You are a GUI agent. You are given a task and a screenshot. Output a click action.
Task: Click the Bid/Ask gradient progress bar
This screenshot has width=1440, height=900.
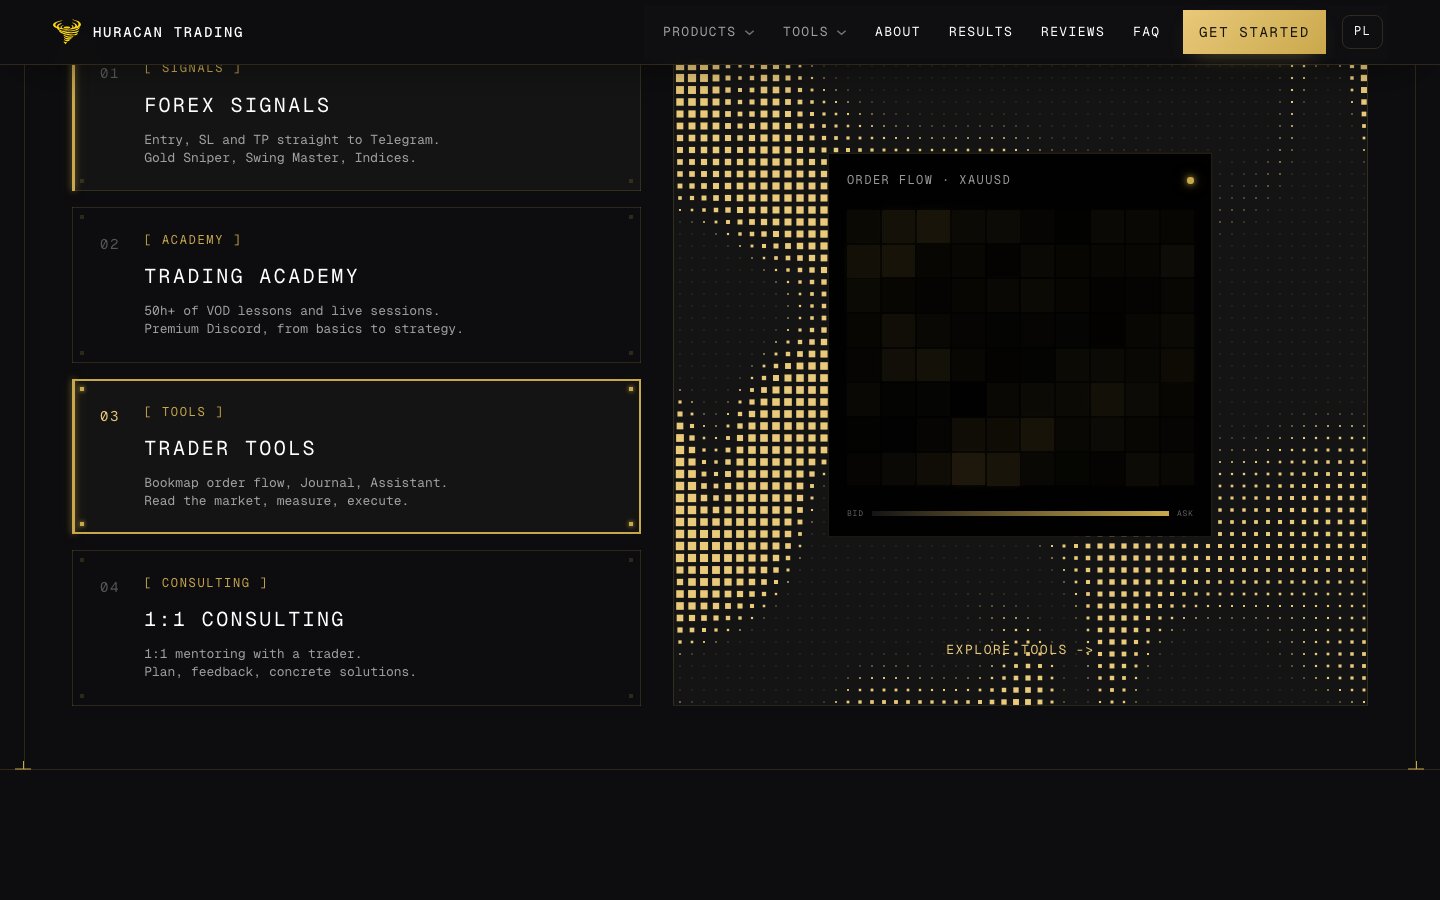tap(1020, 513)
